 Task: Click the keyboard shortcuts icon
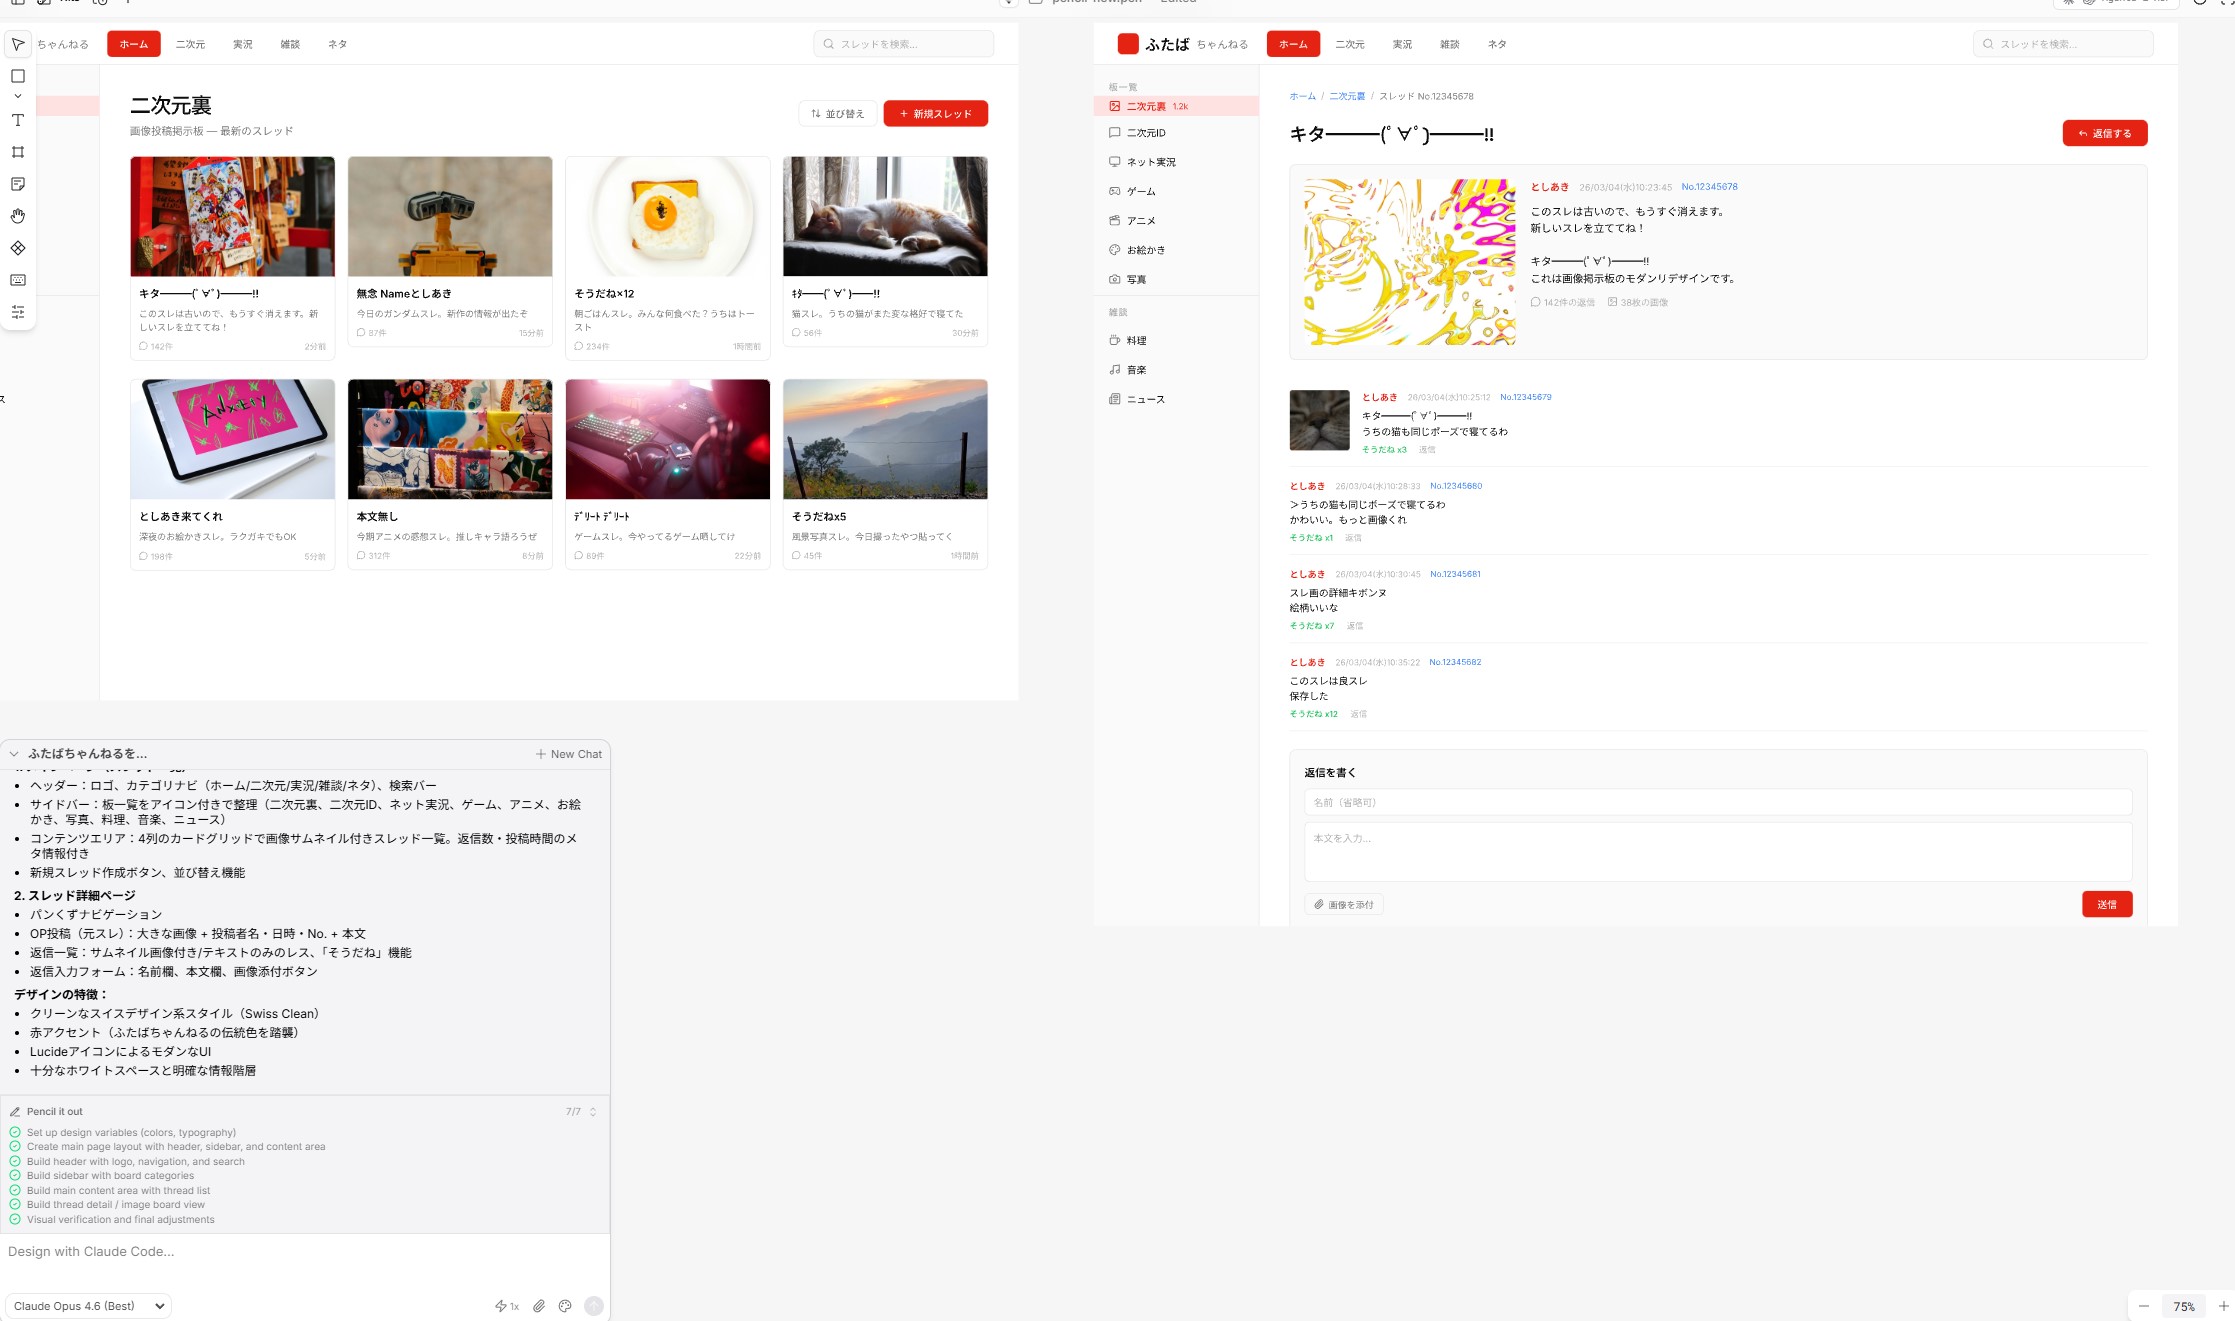point(18,280)
